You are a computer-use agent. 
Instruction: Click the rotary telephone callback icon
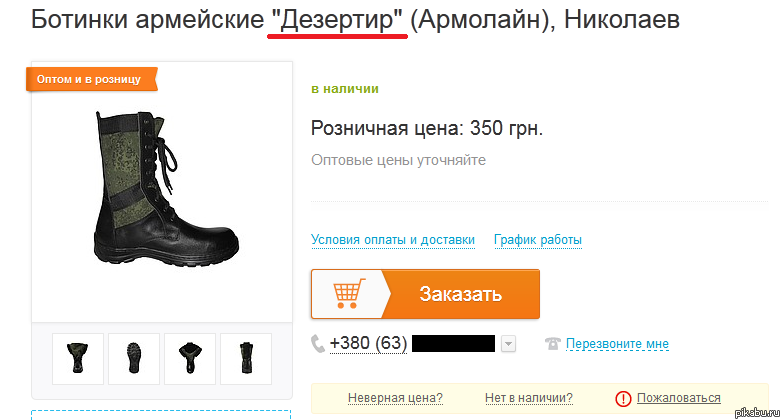(x=552, y=343)
